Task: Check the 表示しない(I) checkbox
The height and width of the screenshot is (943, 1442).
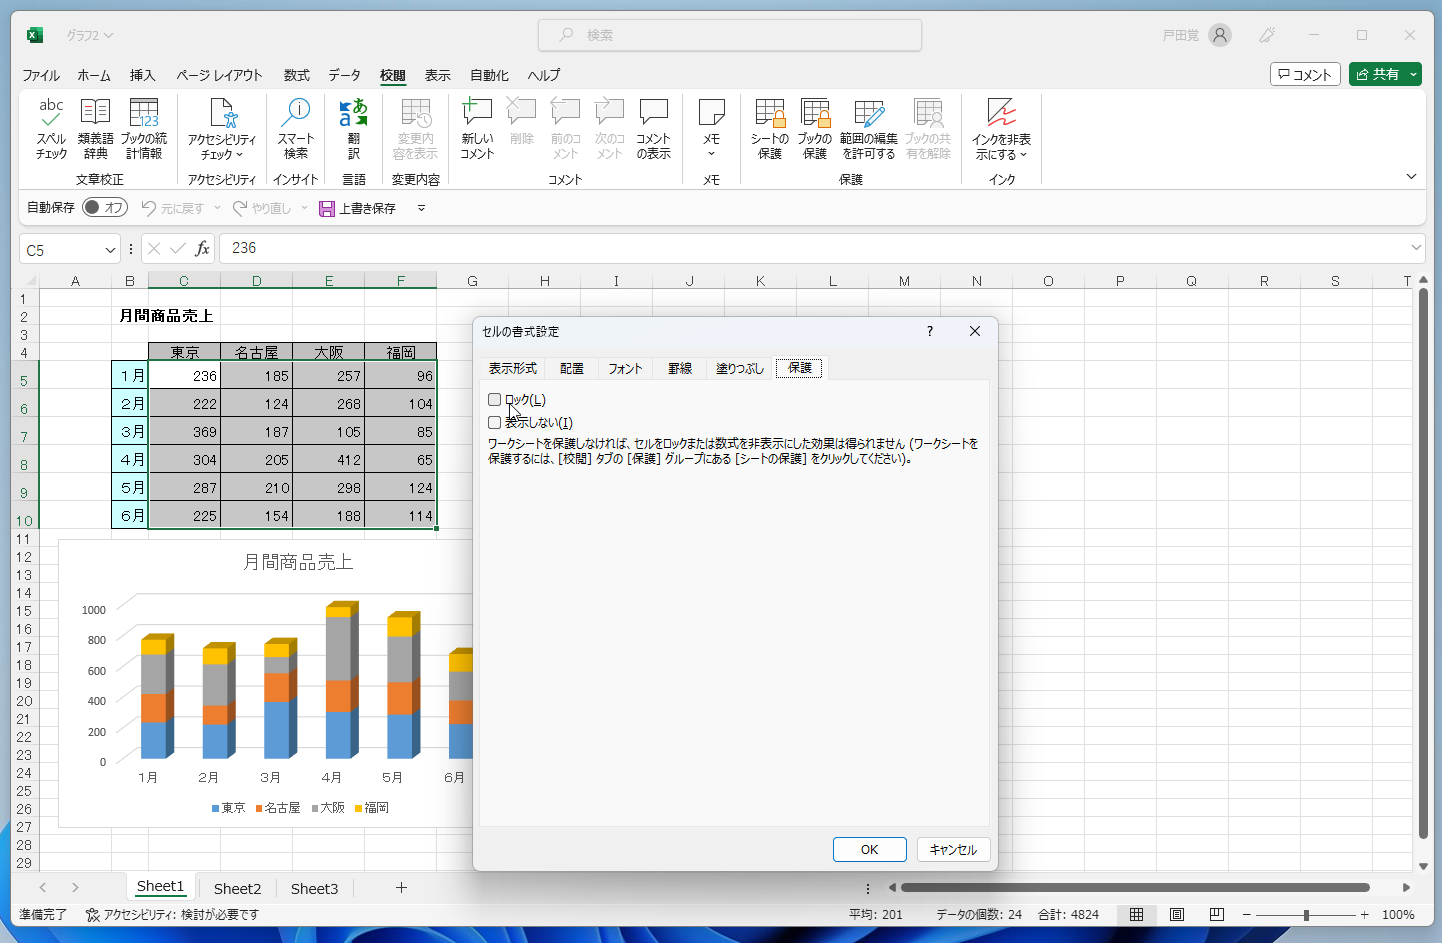Action: pos(494,423)
